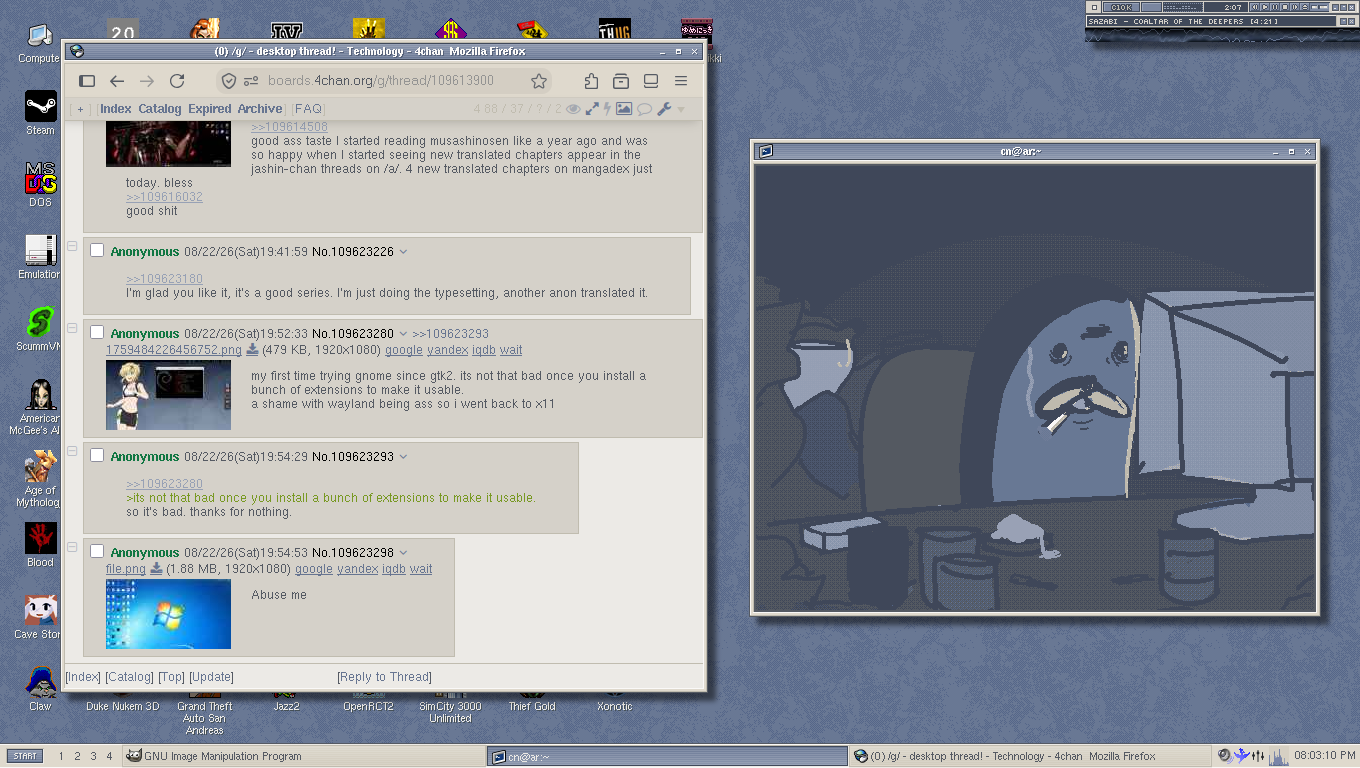Expand the 4chan X header dropdown arrow
Viewport: 1360px width, 768px height.
click(x=681, y=109)
